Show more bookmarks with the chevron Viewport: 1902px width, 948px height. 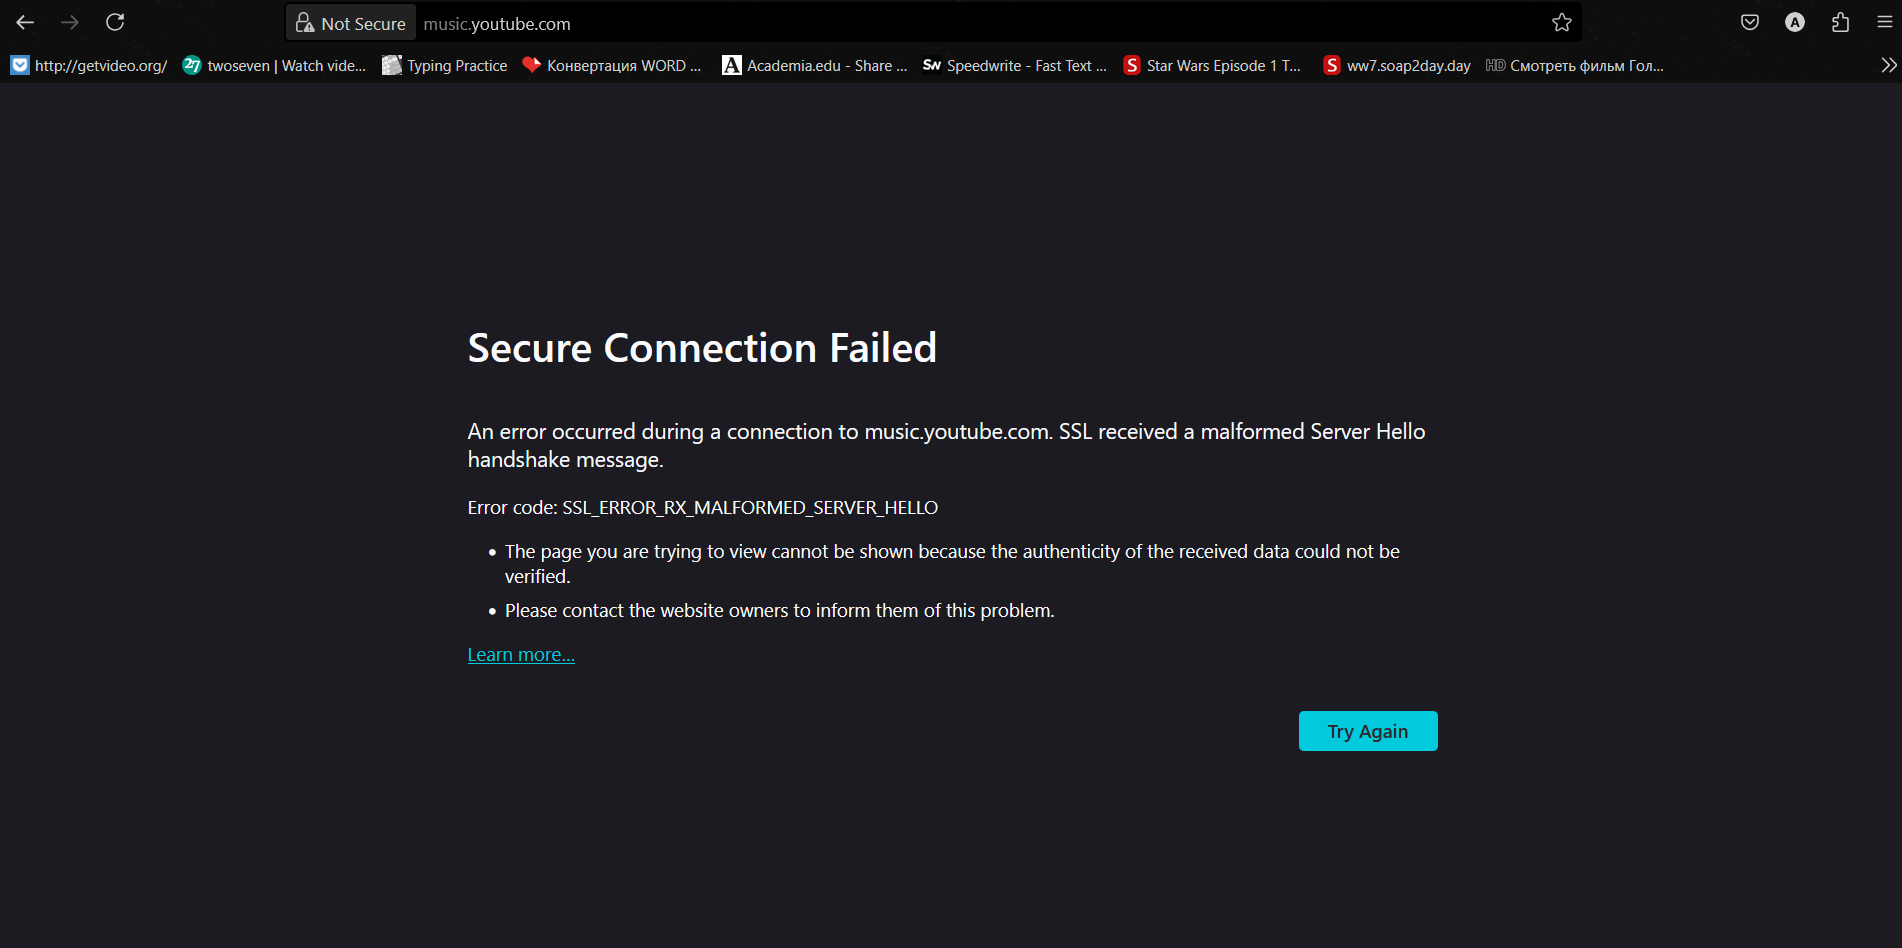pos(1888,65)
